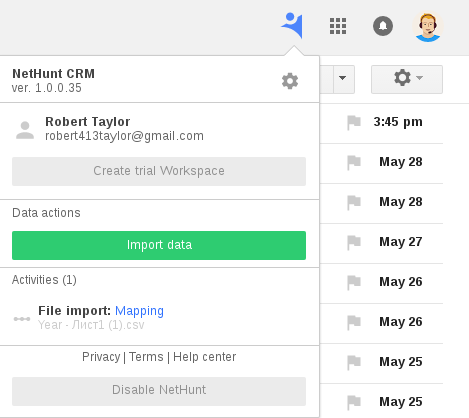Open the Privacy link

pyautogui.click(x=101, y=357)
